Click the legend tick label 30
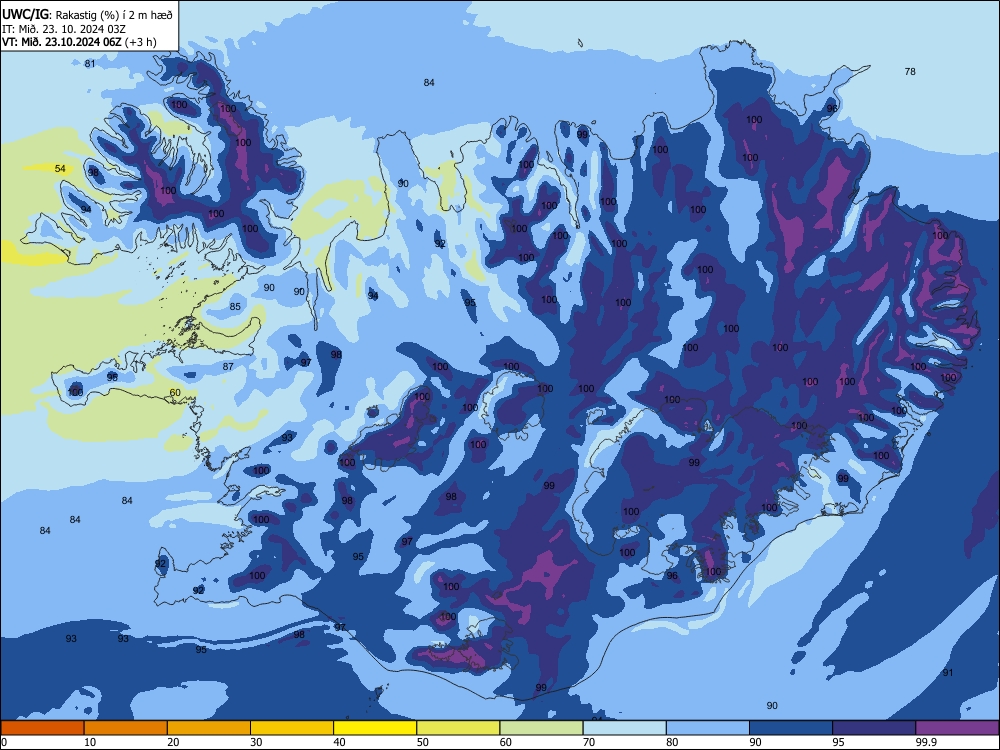The height and width of the screenshot is (750, 1000). coord(256,742)
